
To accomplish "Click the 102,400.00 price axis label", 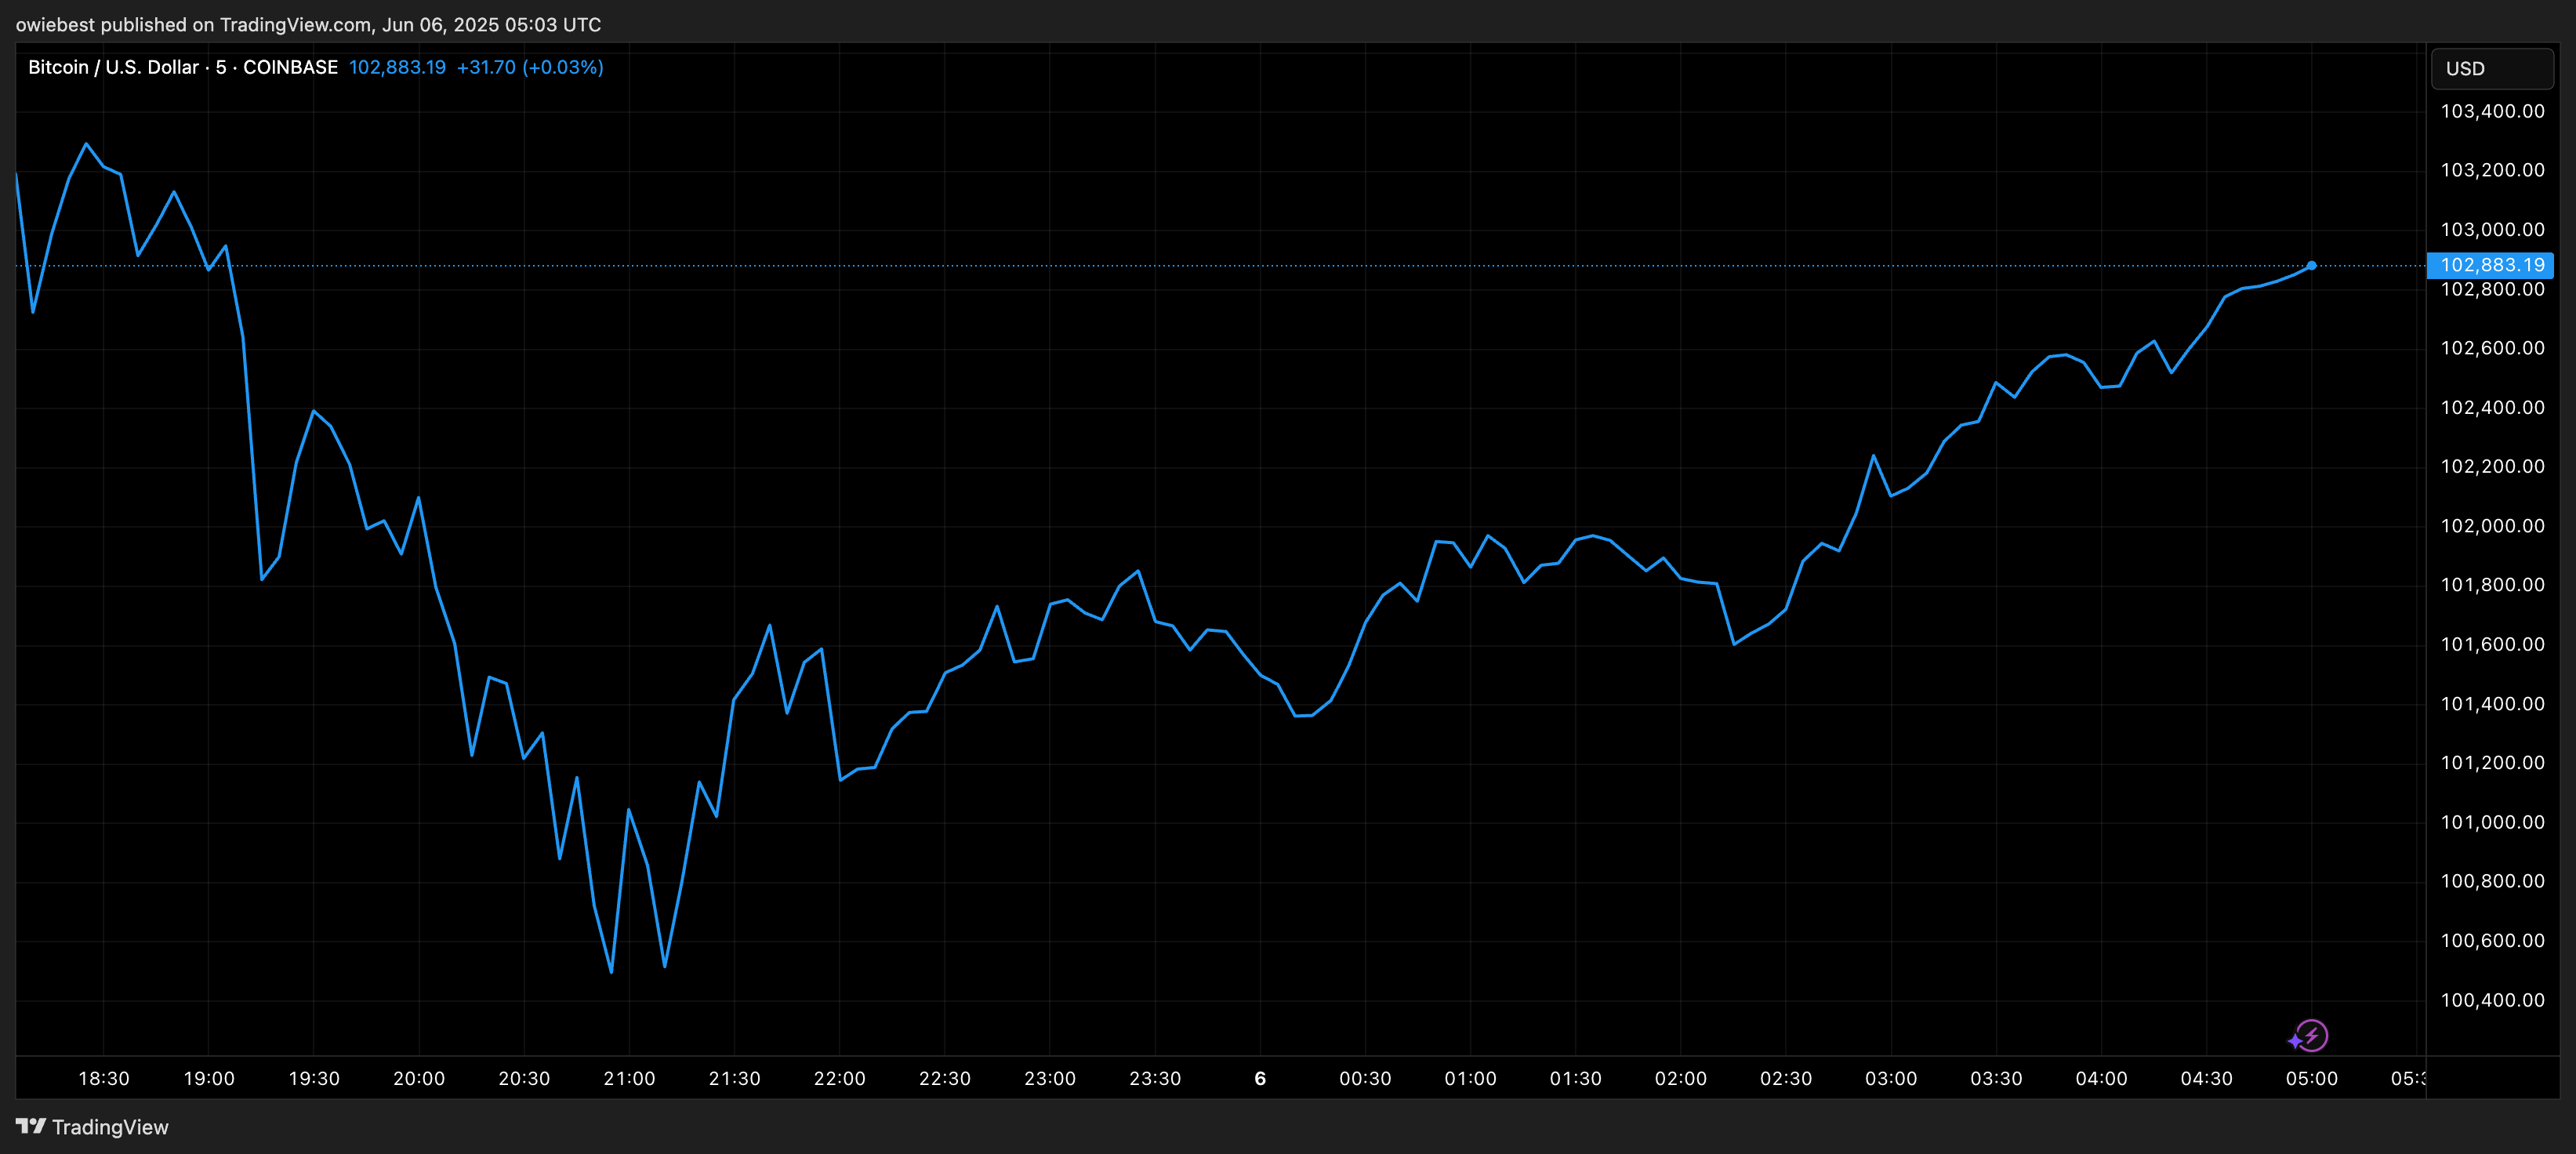I will [2492, 407].
